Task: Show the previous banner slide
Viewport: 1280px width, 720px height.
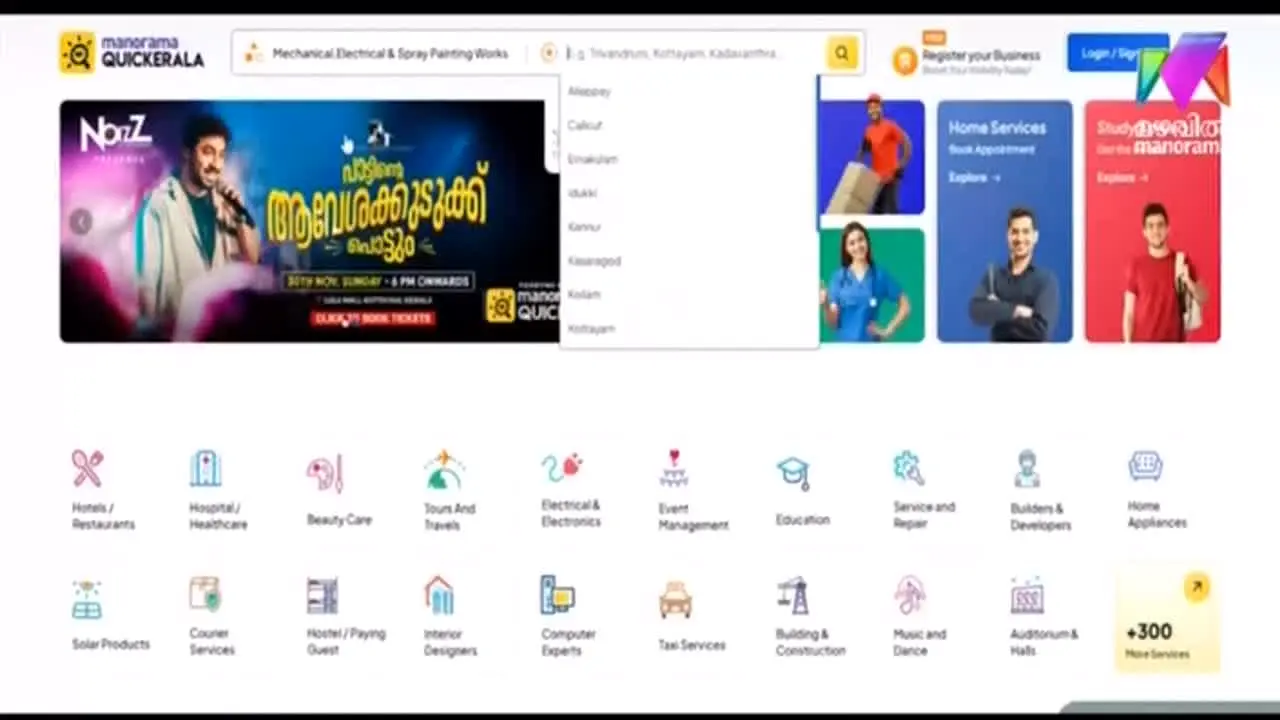Action: point(81,222)
